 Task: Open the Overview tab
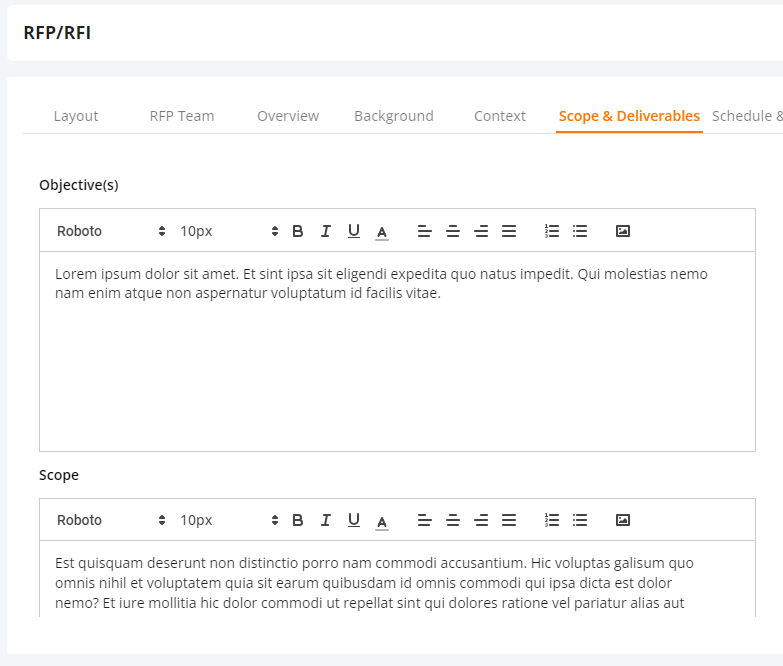288,116
